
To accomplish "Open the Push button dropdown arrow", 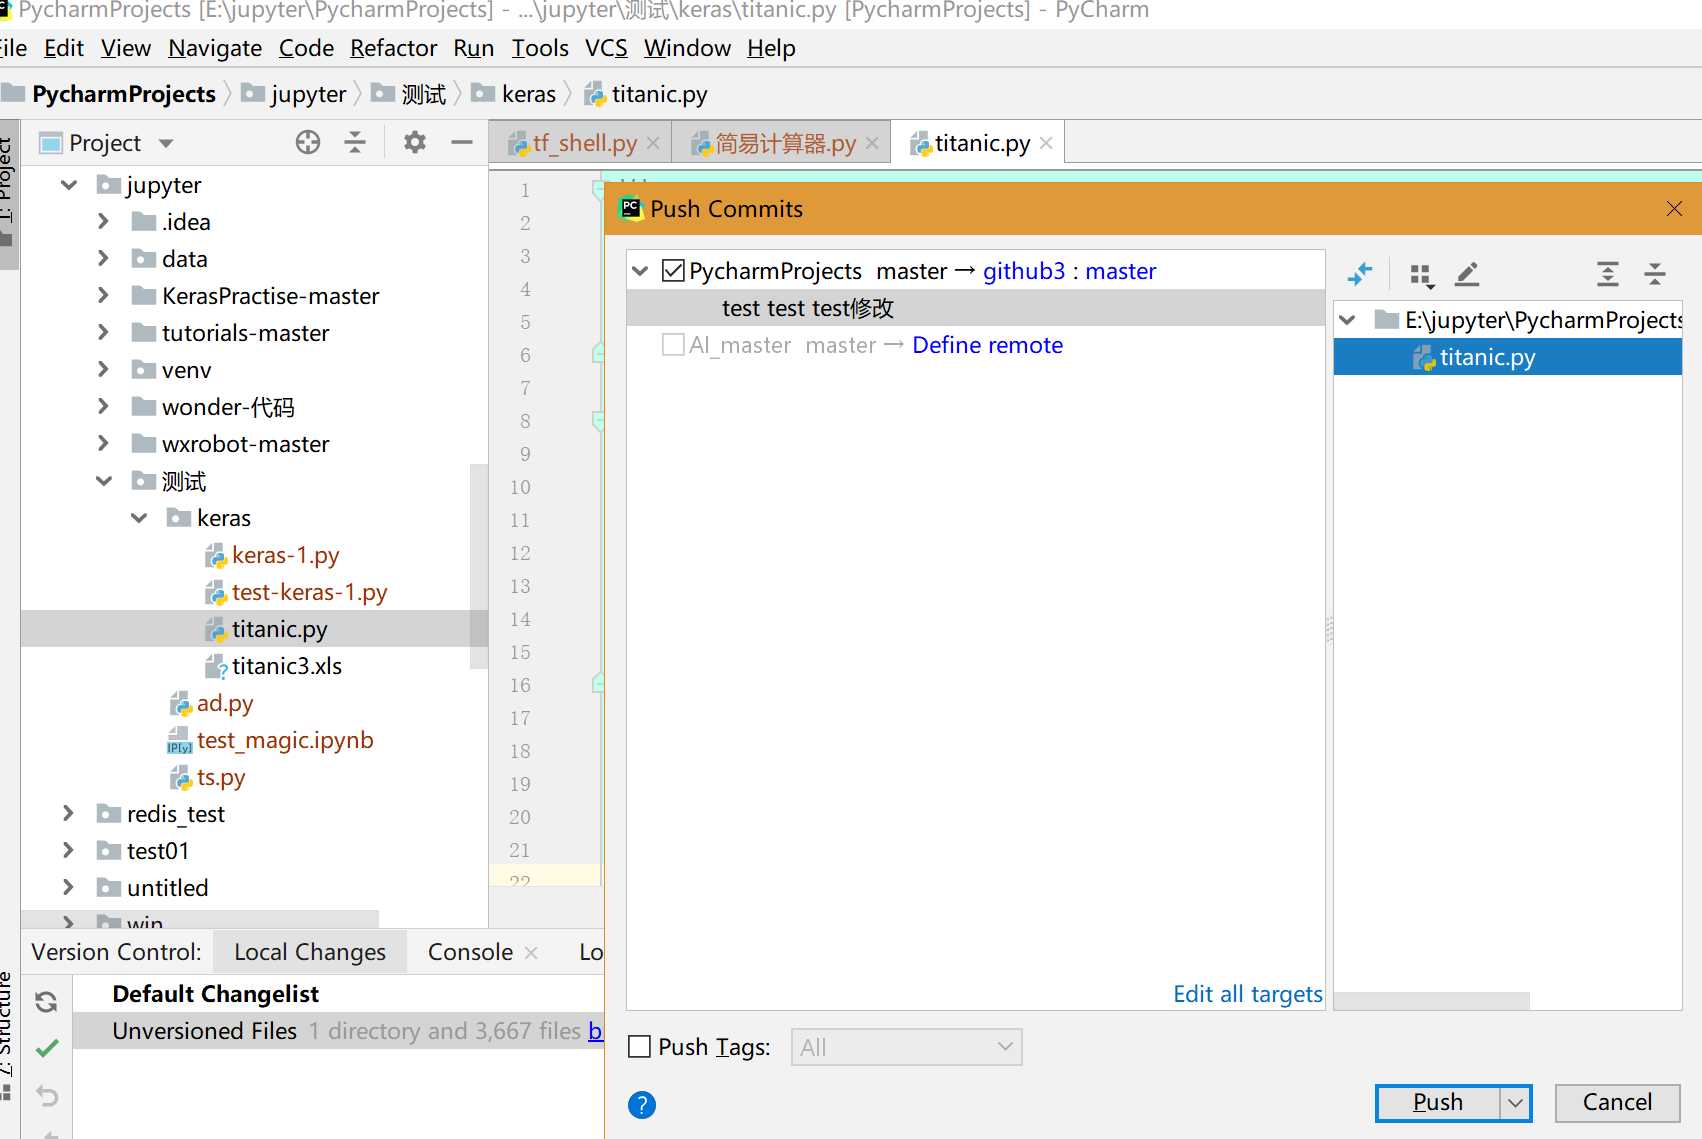I will point(1516,1103).
